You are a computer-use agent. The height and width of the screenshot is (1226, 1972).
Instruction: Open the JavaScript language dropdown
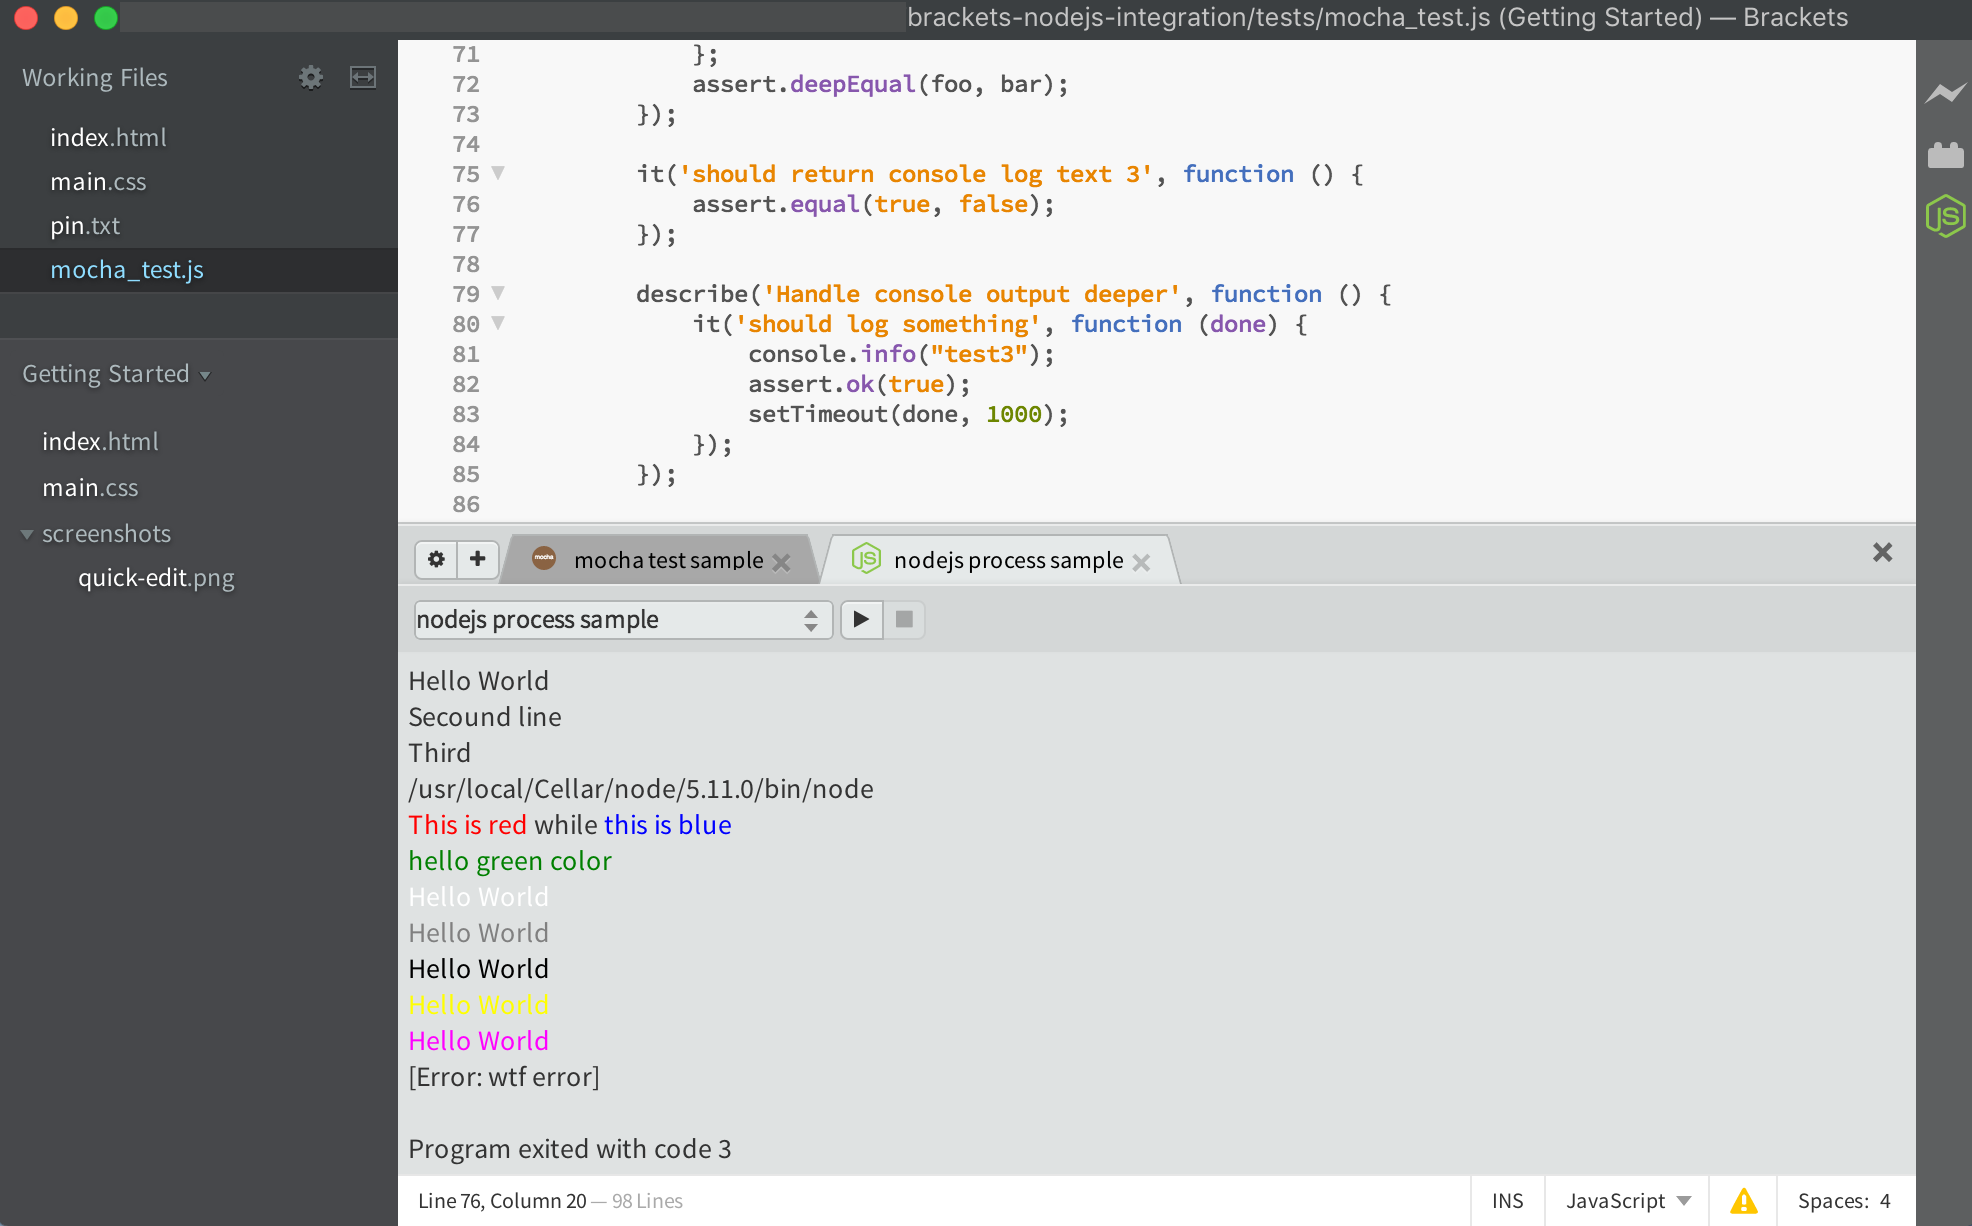[1628, 1201]
